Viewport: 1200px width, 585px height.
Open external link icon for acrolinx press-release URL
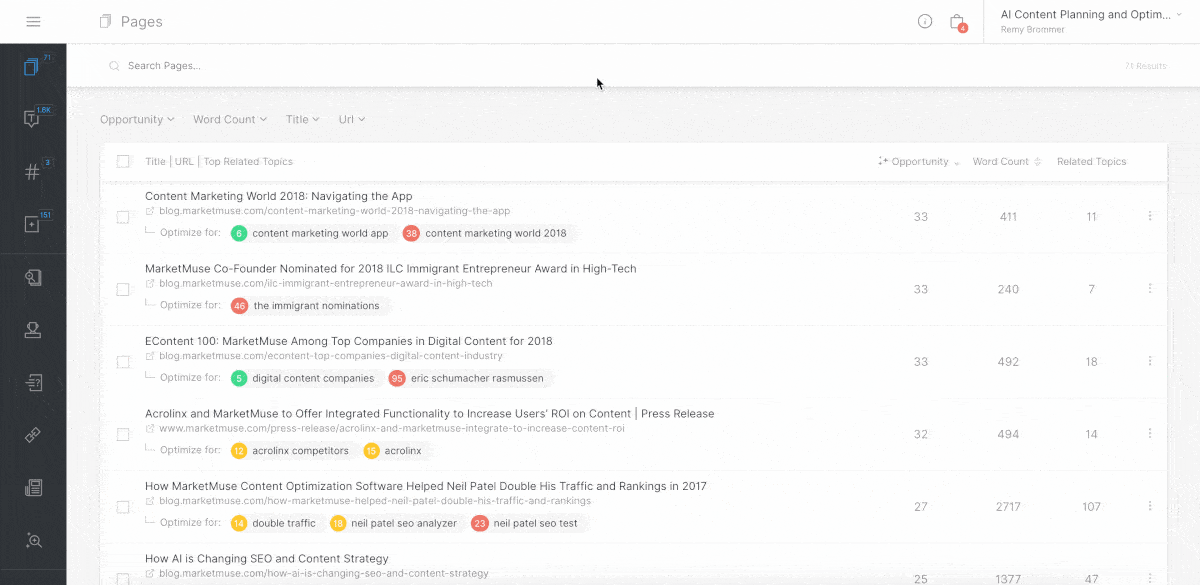click(150, 428)
